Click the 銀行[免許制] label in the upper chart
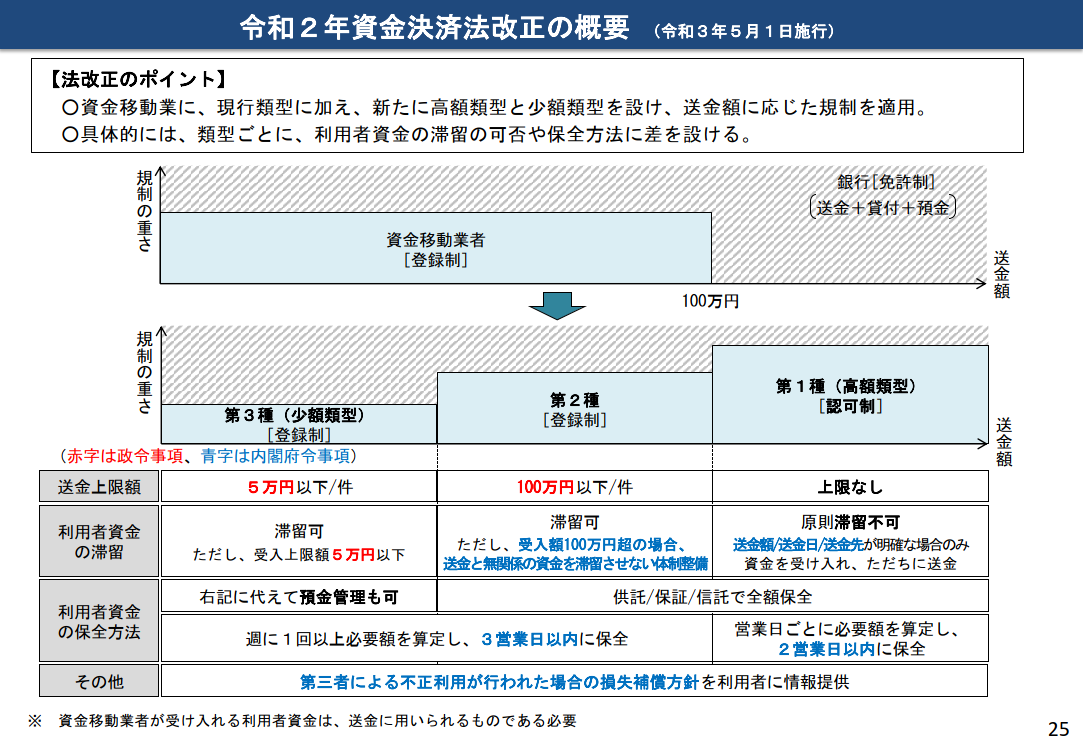1083x750 pixels. (885, 182)
